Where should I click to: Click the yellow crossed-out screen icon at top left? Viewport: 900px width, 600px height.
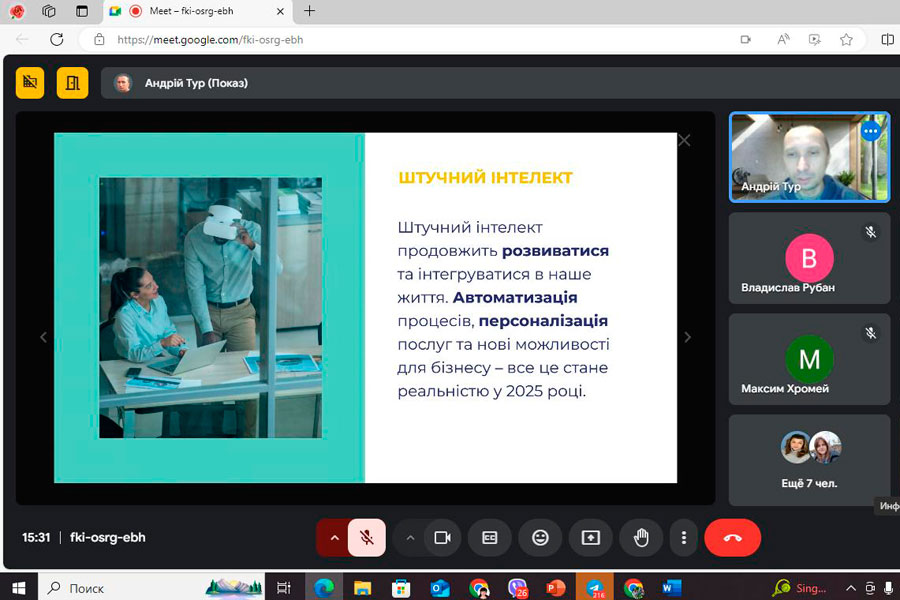[30, 83]
